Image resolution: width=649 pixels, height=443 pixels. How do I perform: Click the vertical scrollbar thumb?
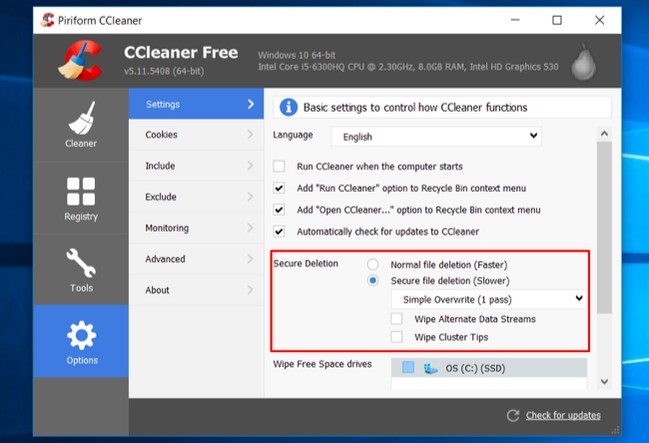604,228
